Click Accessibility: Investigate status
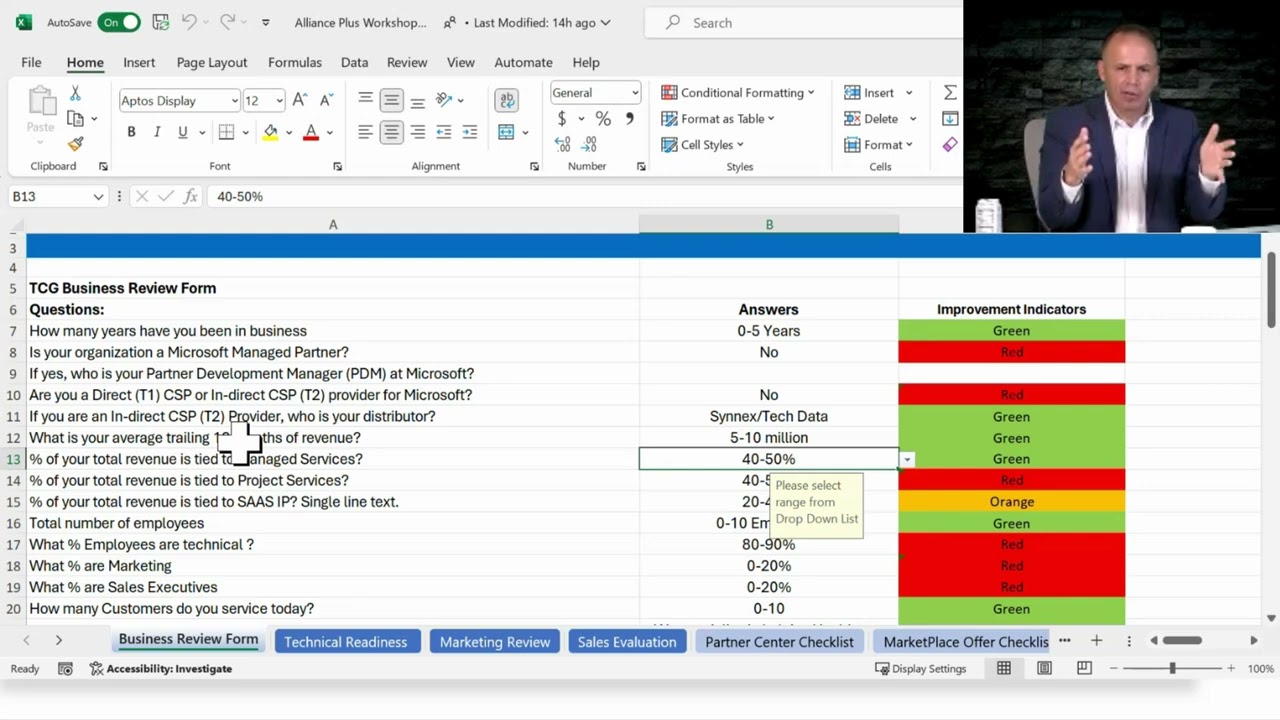The height and width of the screenshot is (720, 1280). point(161,668)
